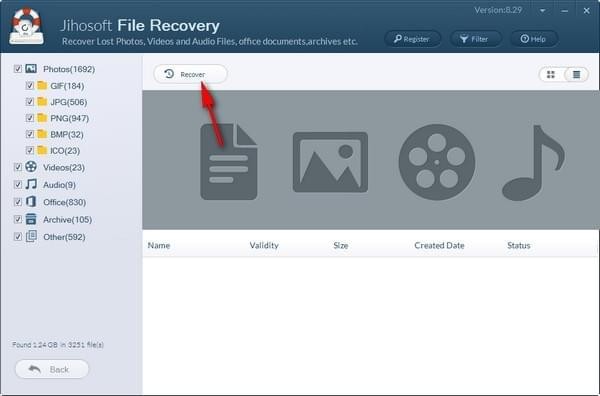This screenshot has width=600, height=396.
Task: Select the Other(592) category label
Action: click(x=64, y=237)
